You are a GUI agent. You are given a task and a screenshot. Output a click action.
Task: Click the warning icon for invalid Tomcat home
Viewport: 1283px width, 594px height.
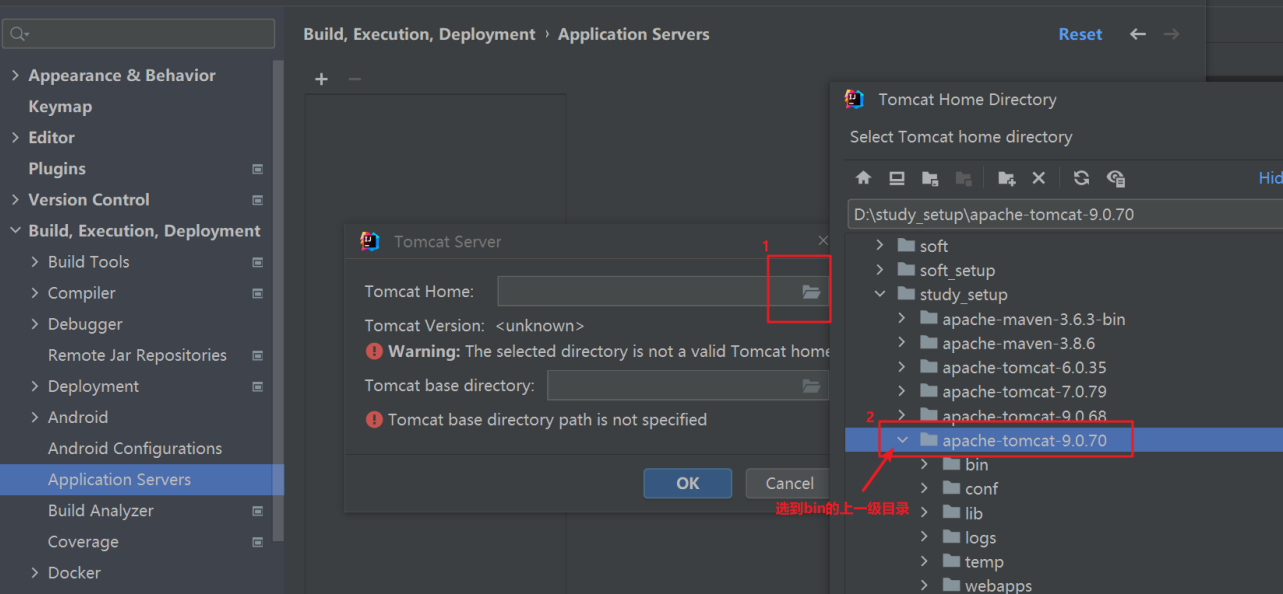[374, 351]
